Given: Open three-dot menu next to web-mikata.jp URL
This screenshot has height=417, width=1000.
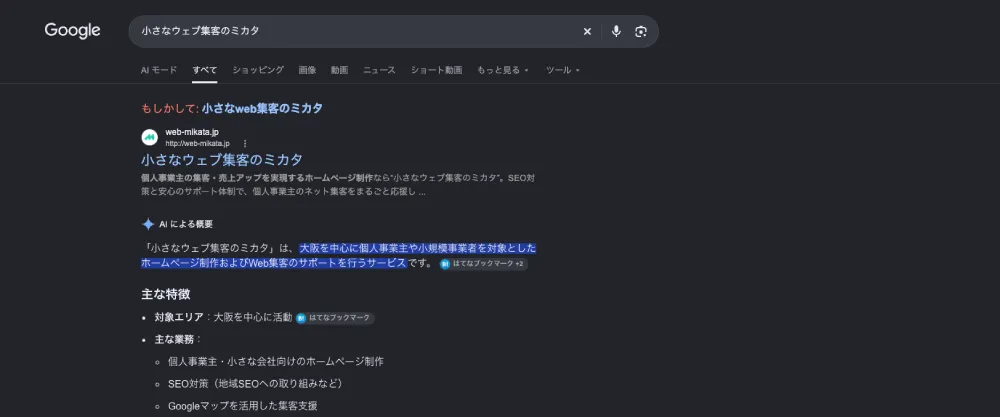Looking at the screenshot, I should 245,143.
